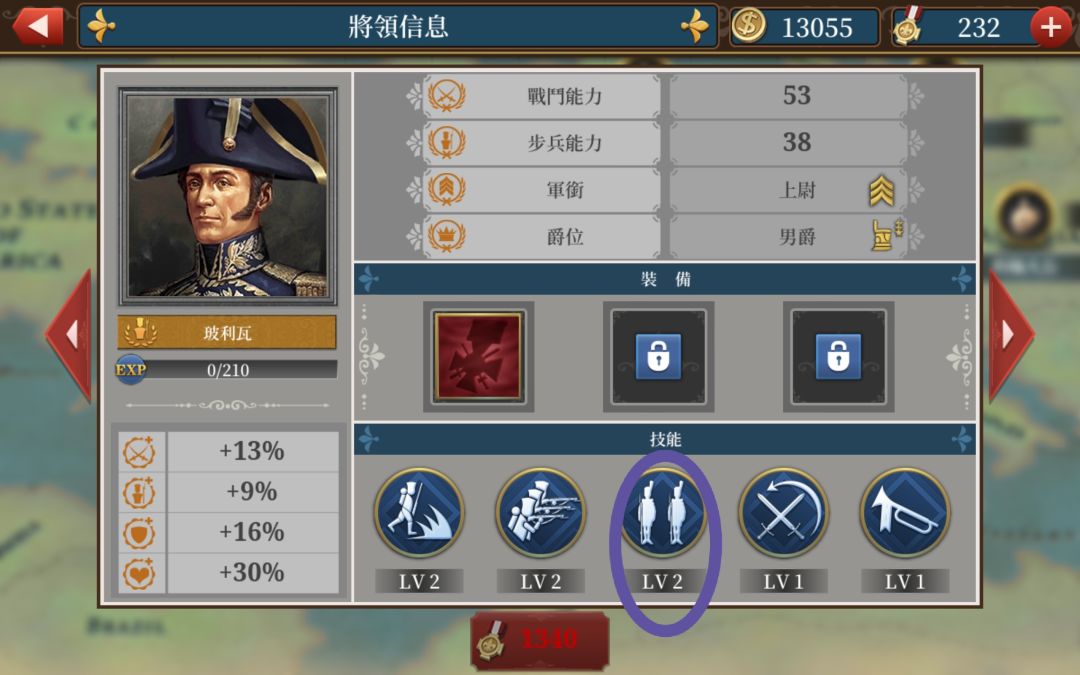
Task: Add medals with the red plus button
Action: click(1050, 28)
